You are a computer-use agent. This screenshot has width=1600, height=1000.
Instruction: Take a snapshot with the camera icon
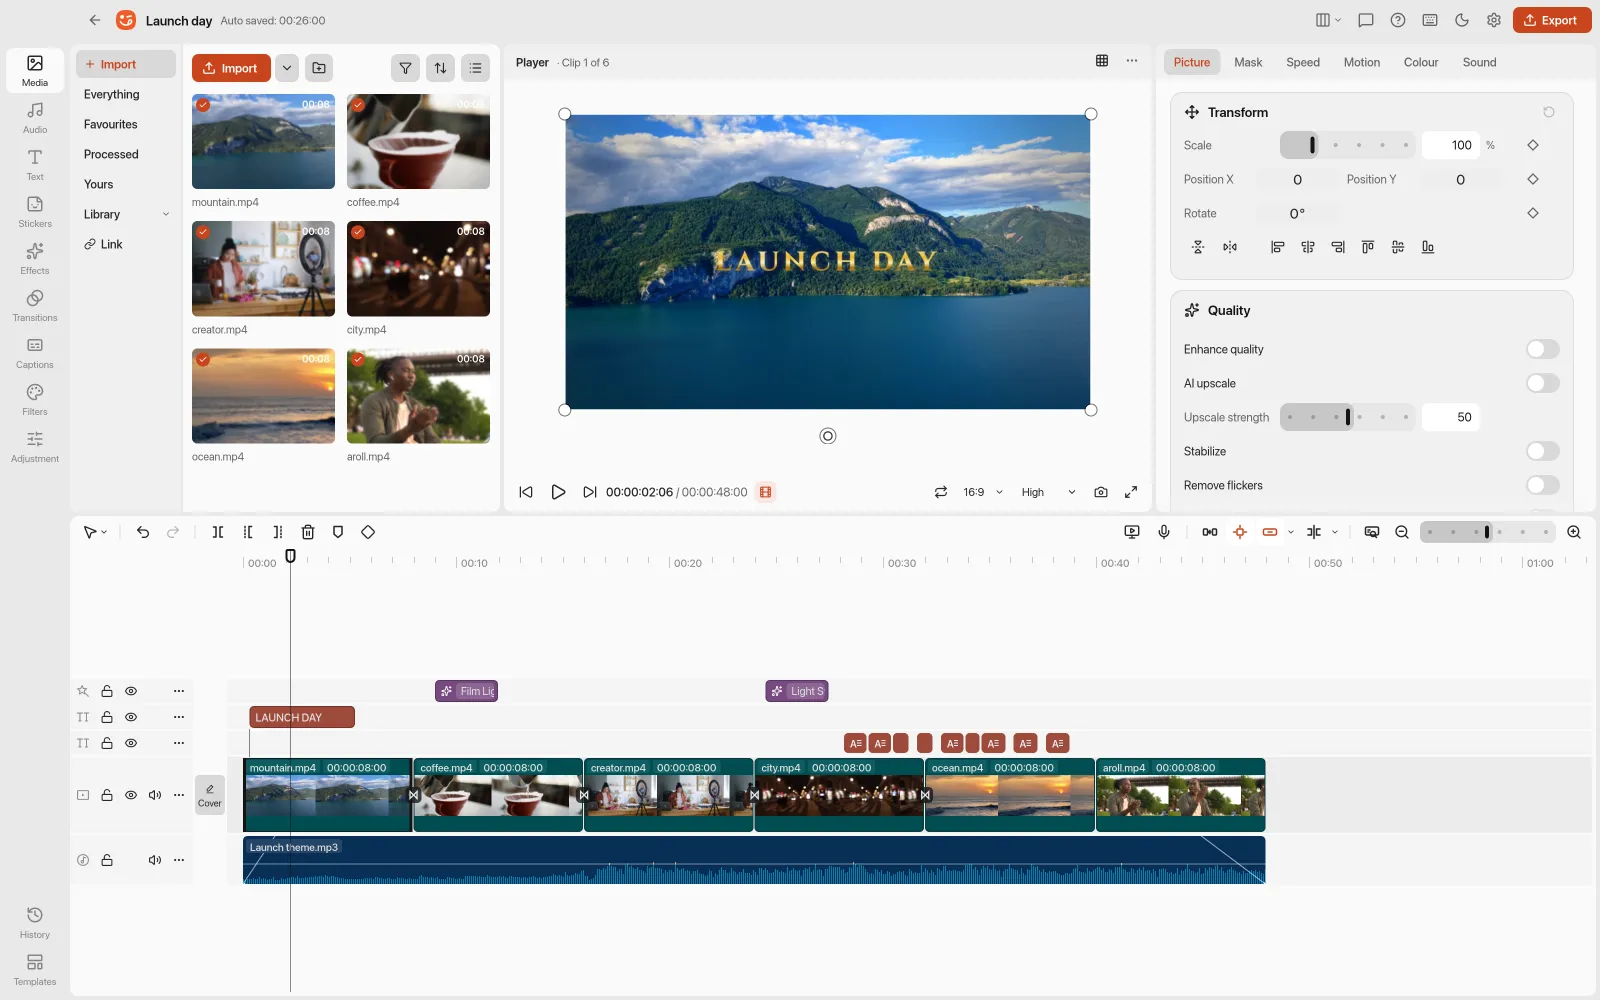coord(1101,492)
